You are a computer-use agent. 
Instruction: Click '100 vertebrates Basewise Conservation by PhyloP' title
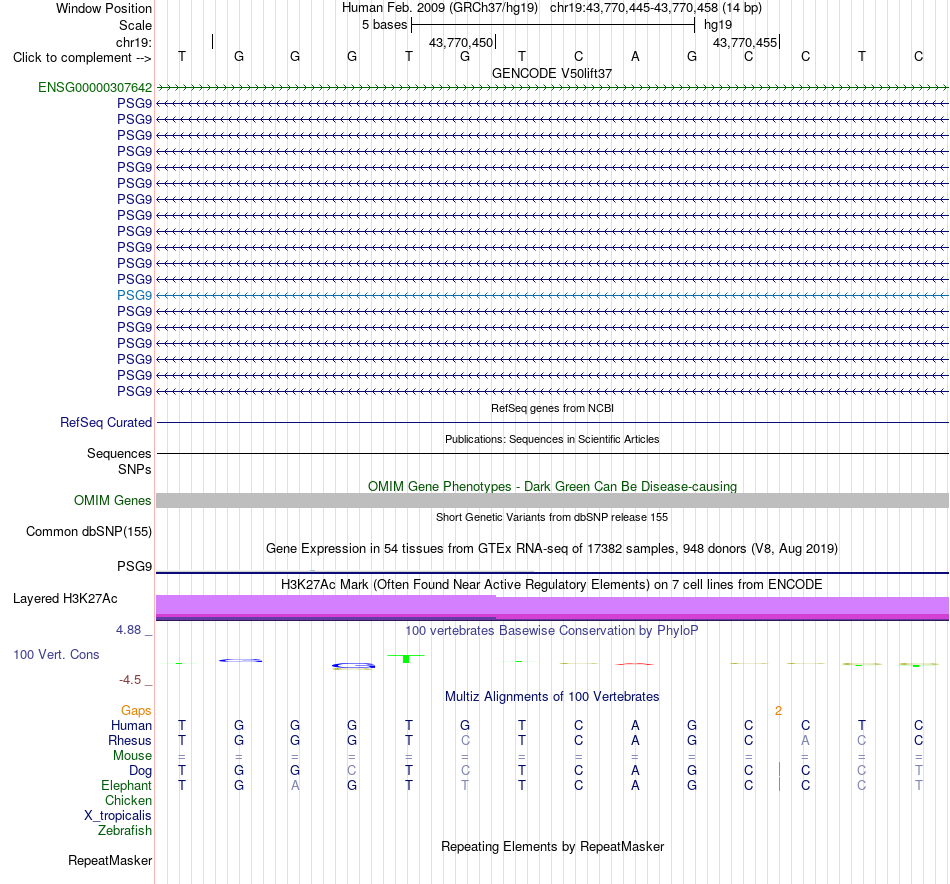[552, 631]
